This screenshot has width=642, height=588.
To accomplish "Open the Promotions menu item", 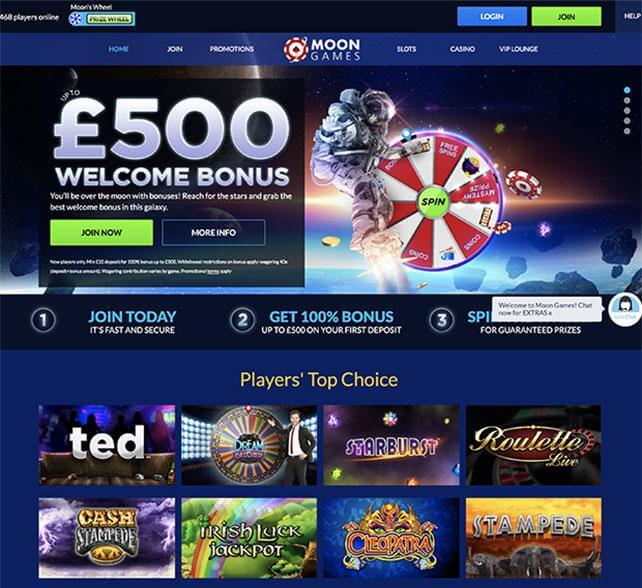I will pos(232,49).
